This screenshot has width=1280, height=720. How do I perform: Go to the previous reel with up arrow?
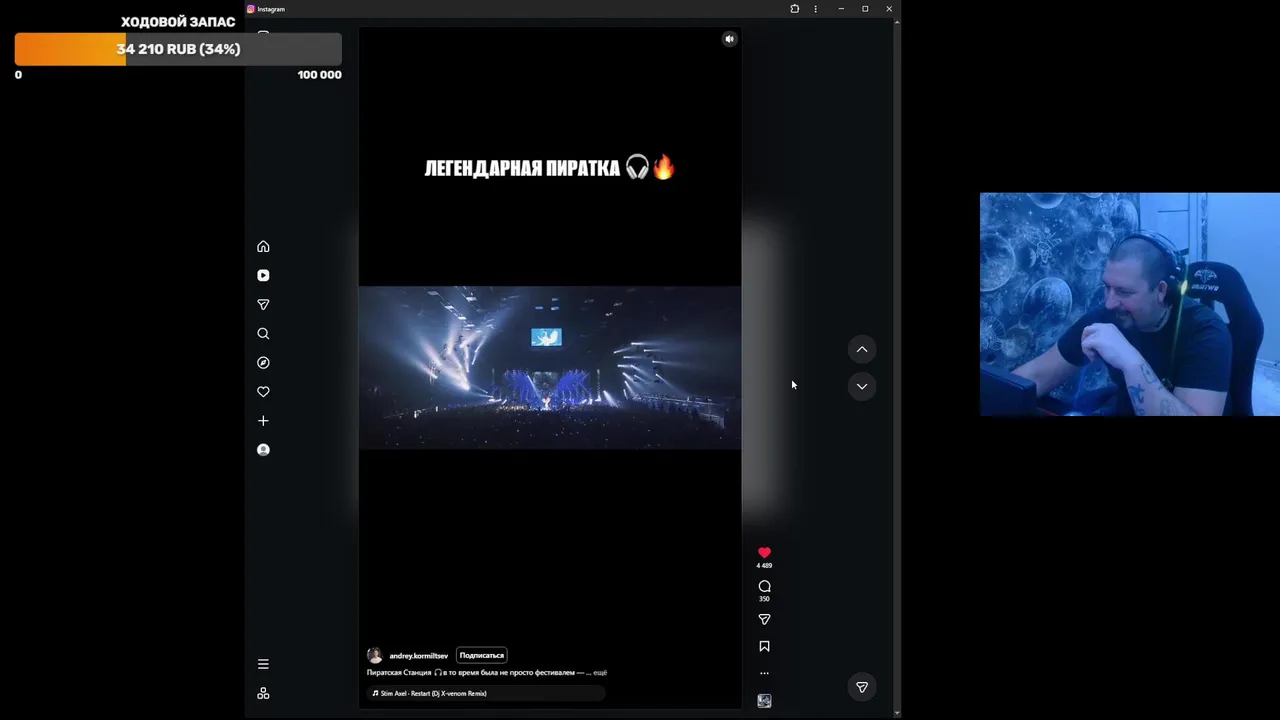pyautogui.click(x=862, y=349)
